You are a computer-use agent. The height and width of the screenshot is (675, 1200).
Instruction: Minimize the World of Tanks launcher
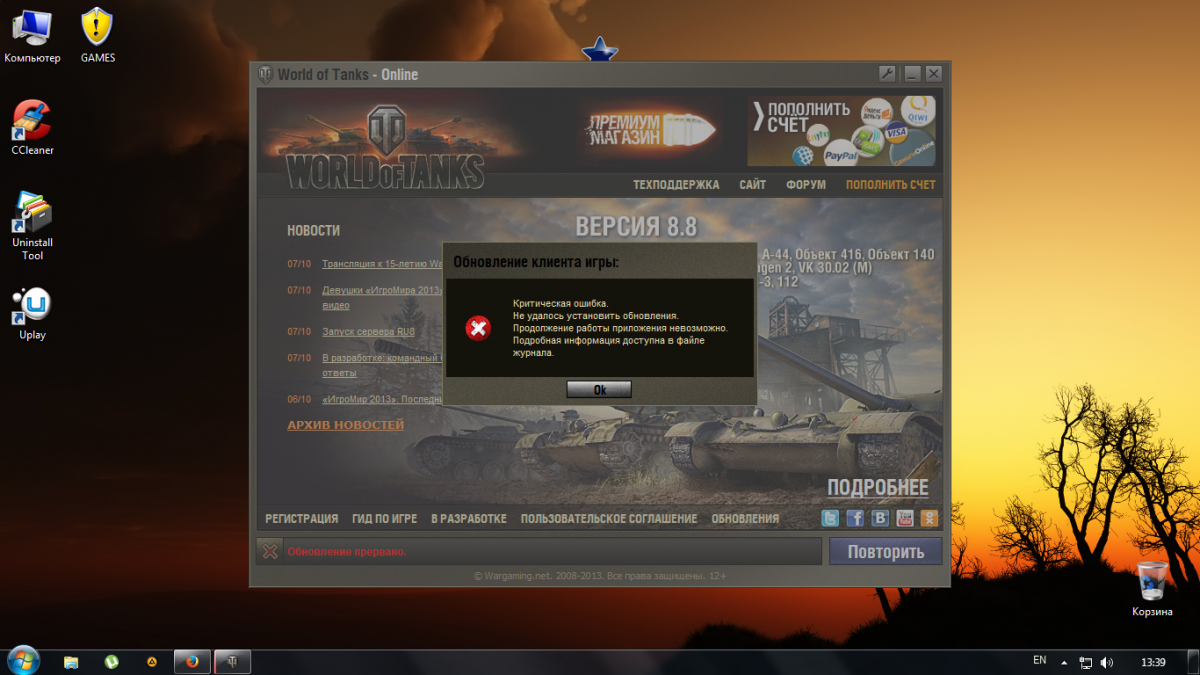click(x=911, y=74)
